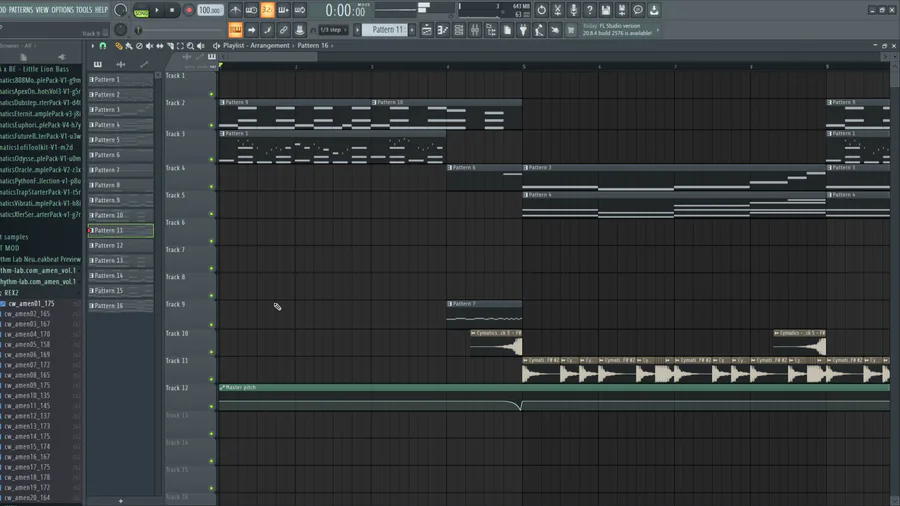Save the project with floppy icon

pyautogui.click(x=606, y=10)
